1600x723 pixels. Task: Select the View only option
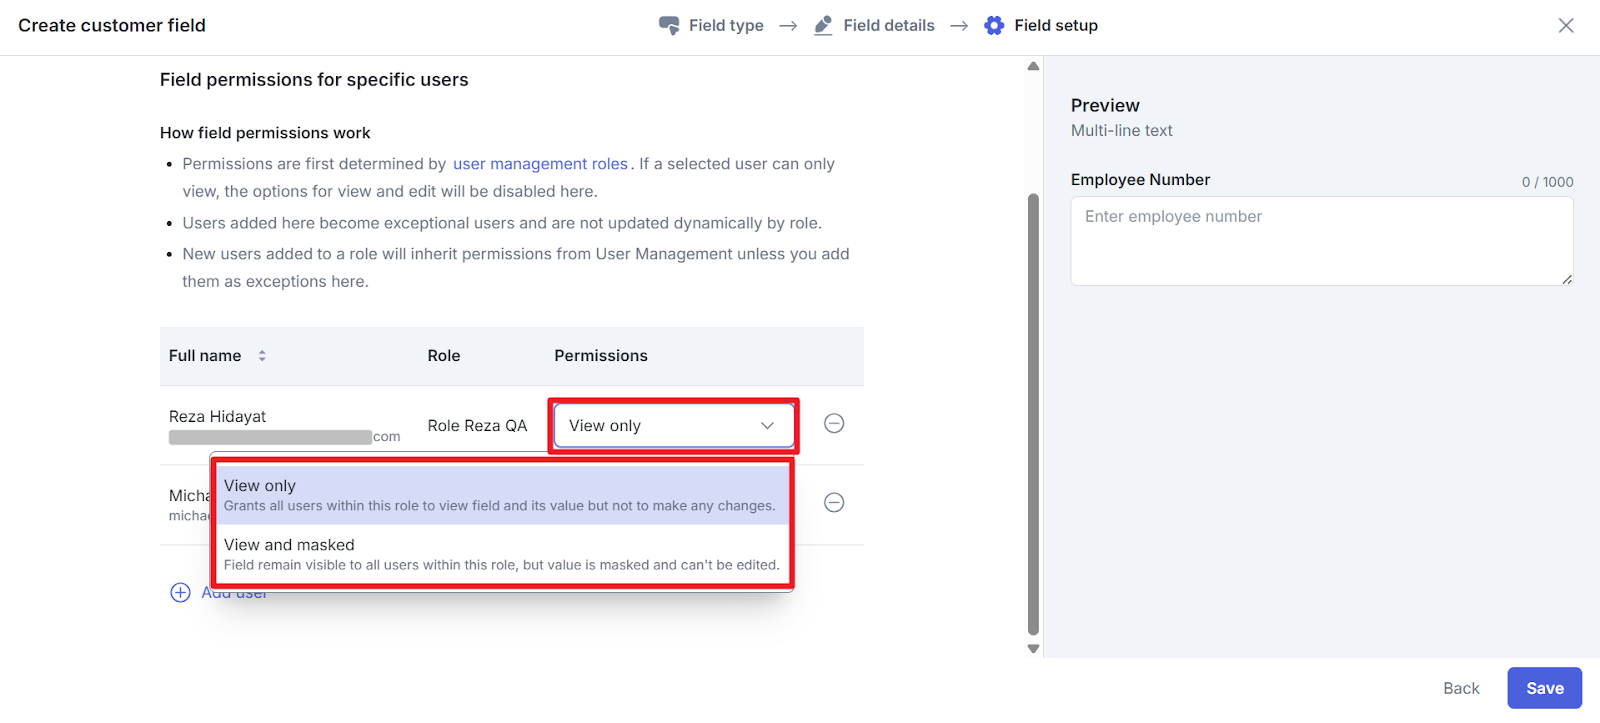[500, 495]
